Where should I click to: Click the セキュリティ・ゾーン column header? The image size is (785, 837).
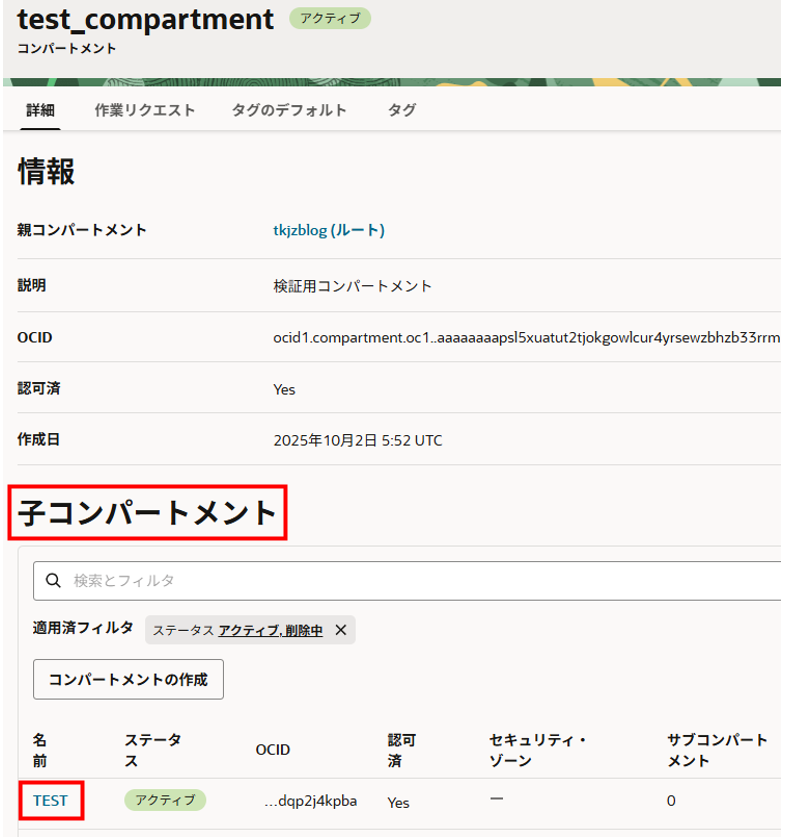[x=537, y=749]
